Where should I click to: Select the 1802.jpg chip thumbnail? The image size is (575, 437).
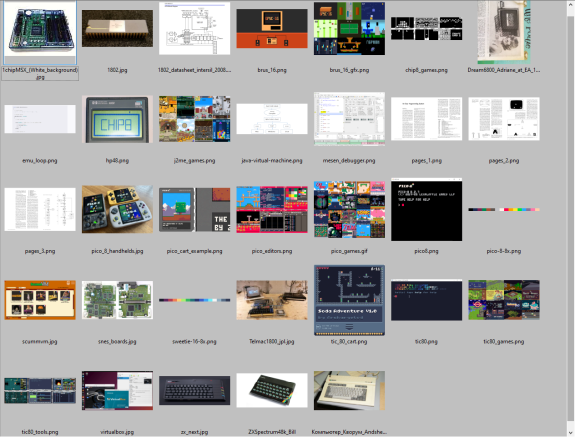(x=117, y=28)
